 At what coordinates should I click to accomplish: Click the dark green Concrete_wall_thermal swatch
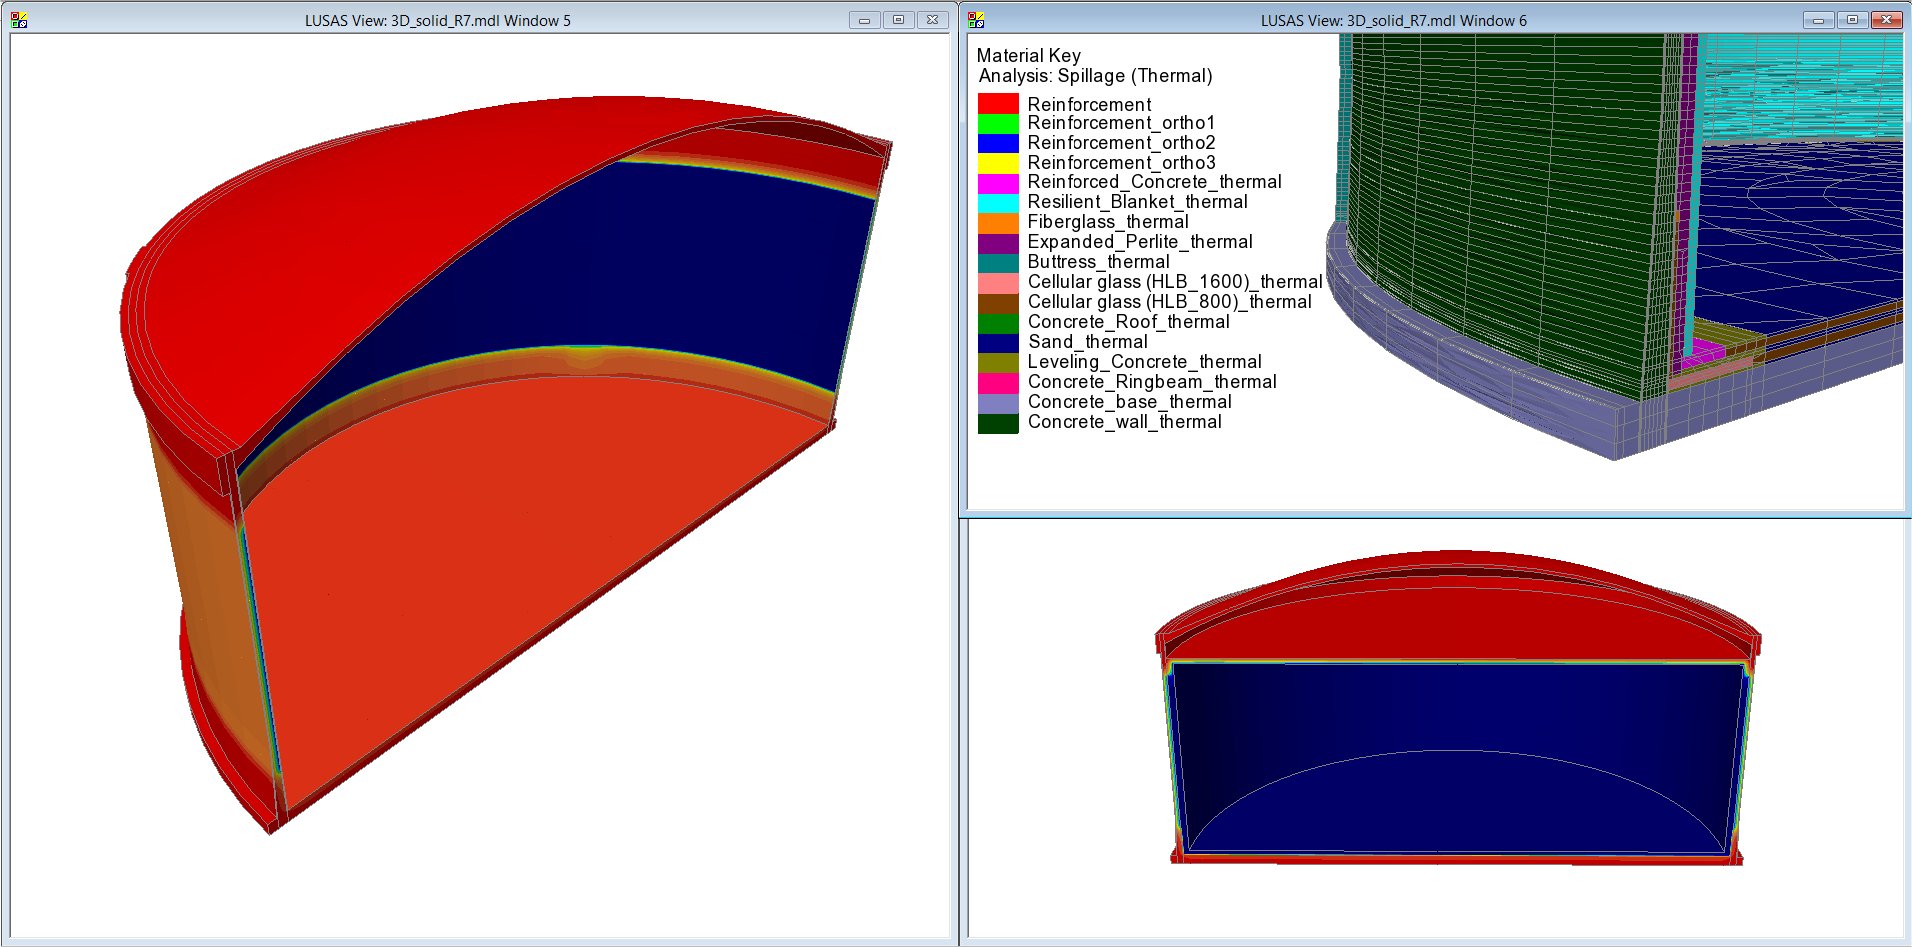click(x=998, y=423)
